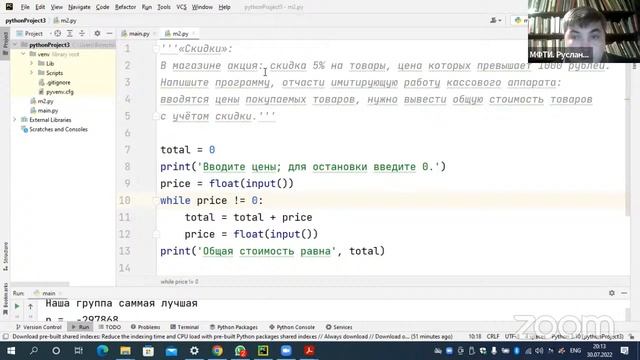
Task: Open Problems tool window
Action: 146,327
